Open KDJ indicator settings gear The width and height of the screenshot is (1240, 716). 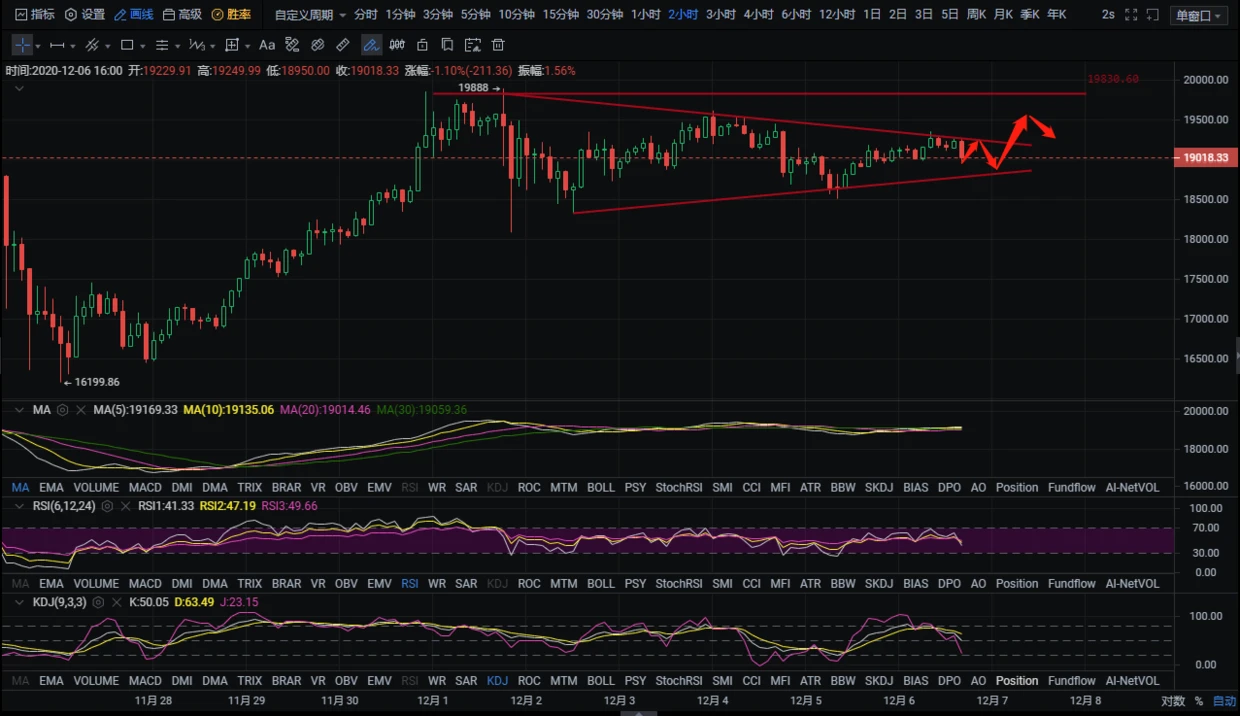tap(98, 603)
